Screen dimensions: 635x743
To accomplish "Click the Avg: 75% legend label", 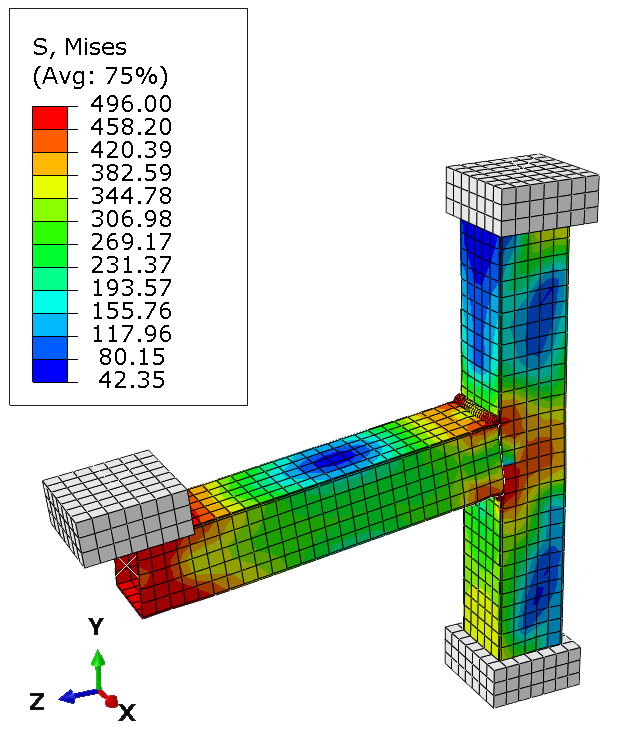I will click(x=100, y=76).
